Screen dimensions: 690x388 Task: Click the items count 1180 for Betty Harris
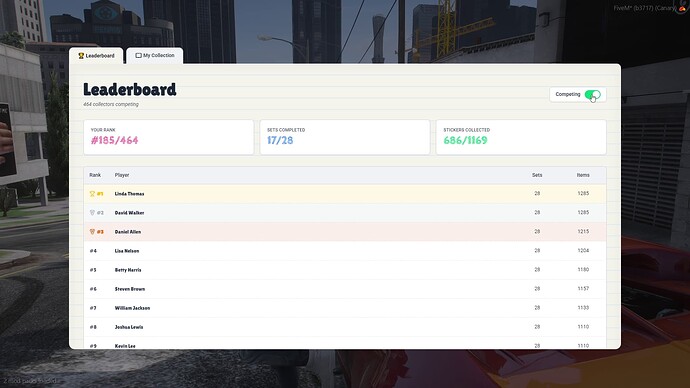[583, 270]
